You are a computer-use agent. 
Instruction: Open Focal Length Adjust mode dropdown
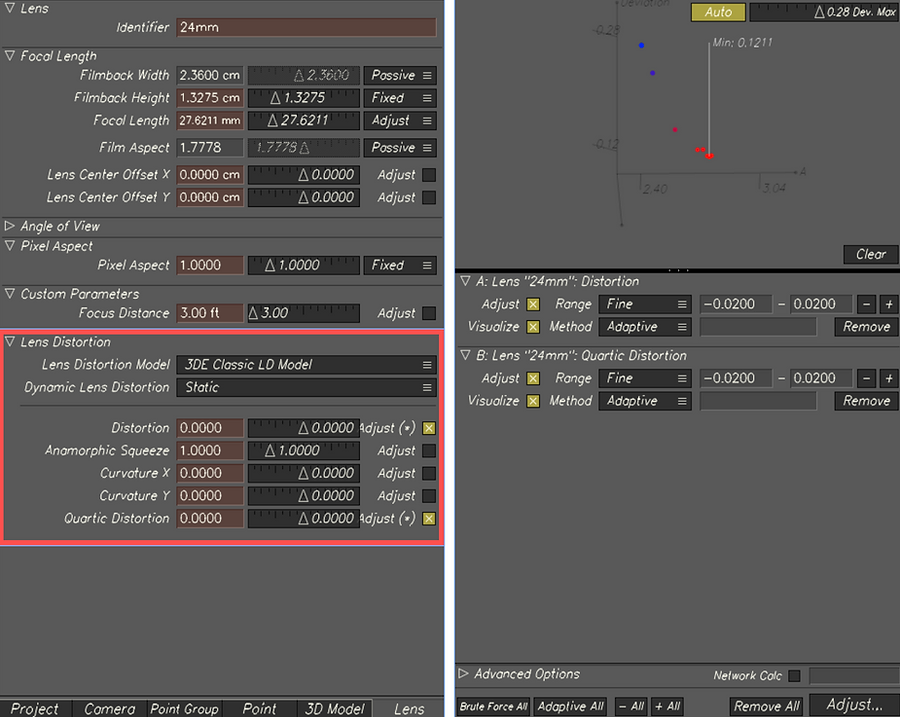click(400, 121)
